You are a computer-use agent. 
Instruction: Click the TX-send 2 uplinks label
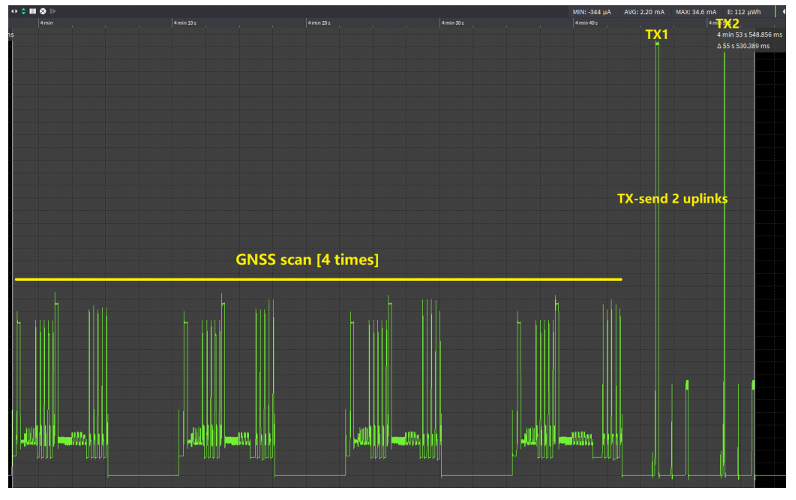point(671,198)
